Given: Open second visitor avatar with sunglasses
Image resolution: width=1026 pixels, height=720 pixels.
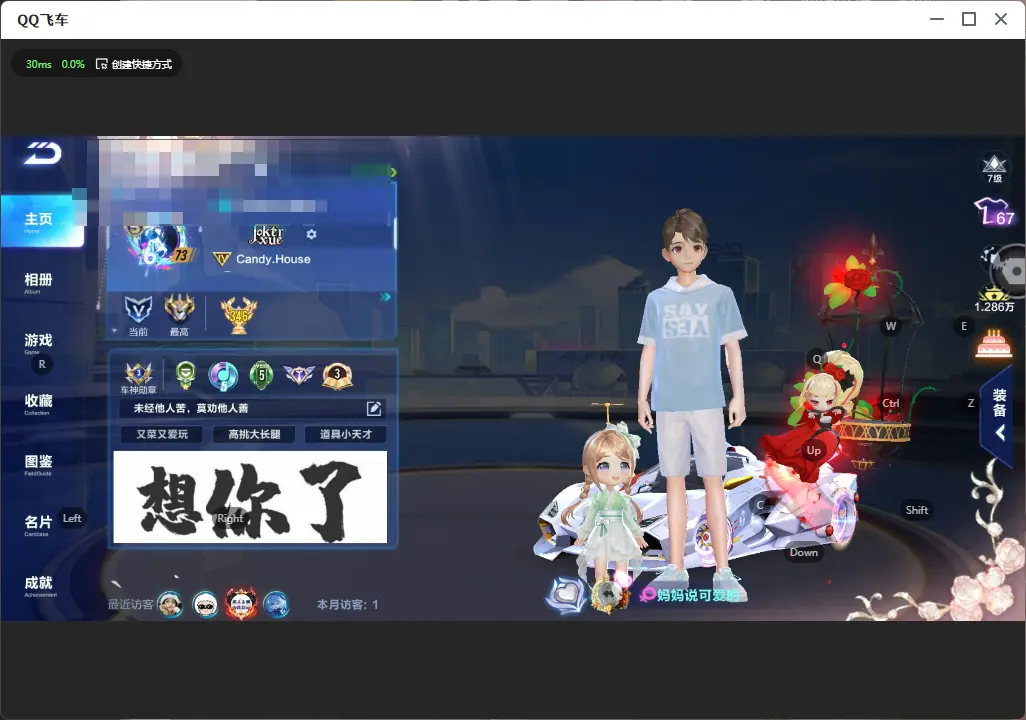Looking at the screenshot, I should click(205, 605).
